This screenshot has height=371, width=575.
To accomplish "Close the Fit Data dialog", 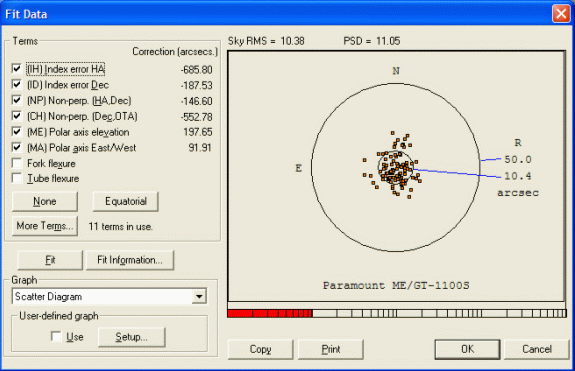I will pos(561,14).
